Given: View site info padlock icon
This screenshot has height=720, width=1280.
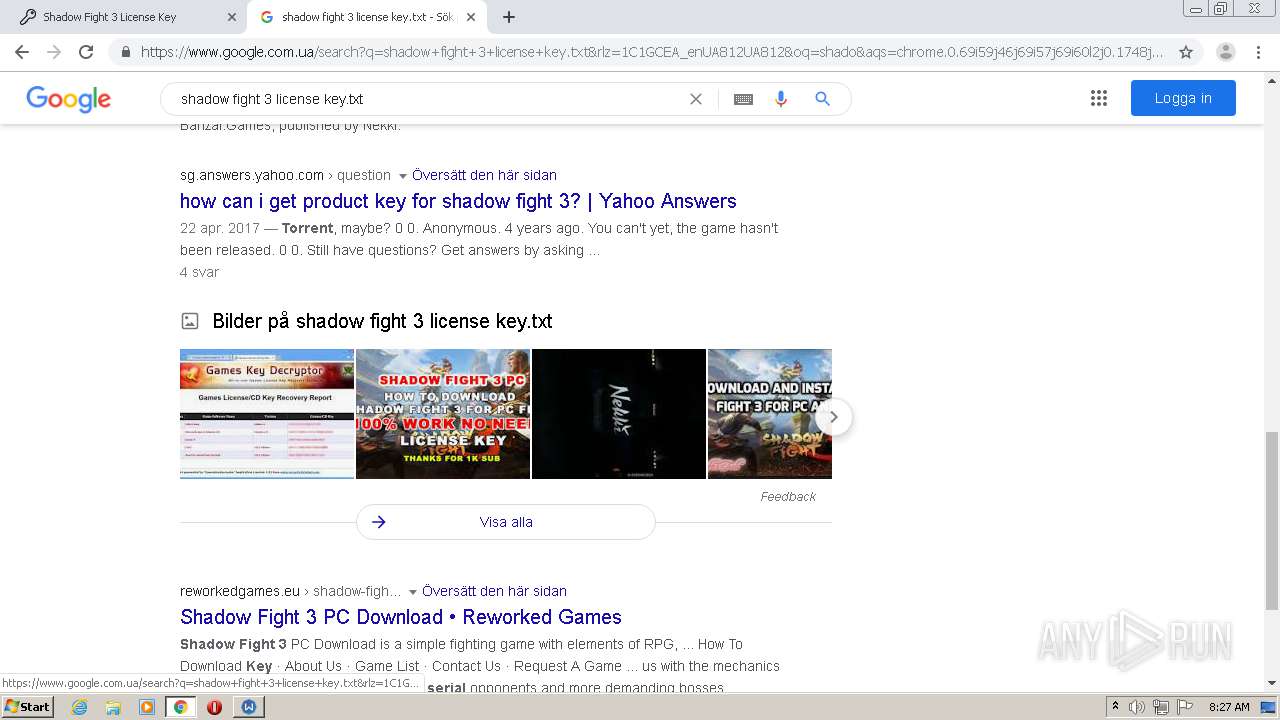Looking at the screenshot, I should tap(125, 52).
